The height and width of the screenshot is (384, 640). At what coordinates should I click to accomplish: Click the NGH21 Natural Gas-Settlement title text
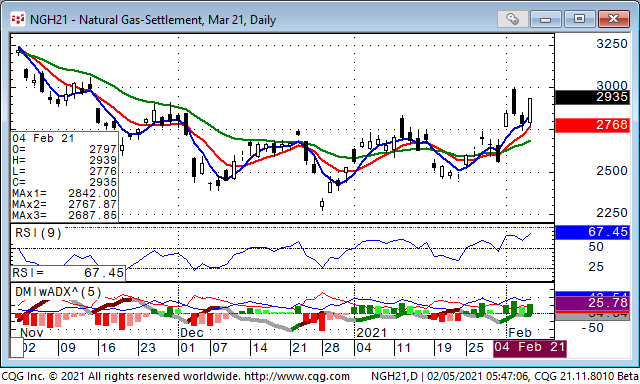coord(153,20)
